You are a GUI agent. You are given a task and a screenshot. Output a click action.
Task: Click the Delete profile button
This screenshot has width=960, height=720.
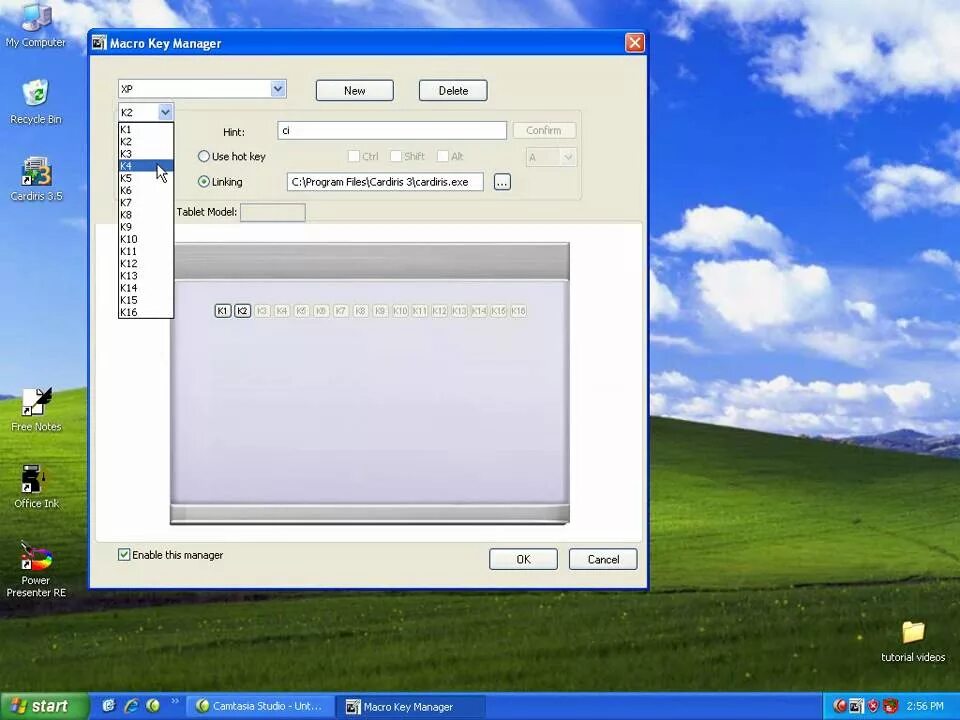pyautogui.click(x=453, y=91)
